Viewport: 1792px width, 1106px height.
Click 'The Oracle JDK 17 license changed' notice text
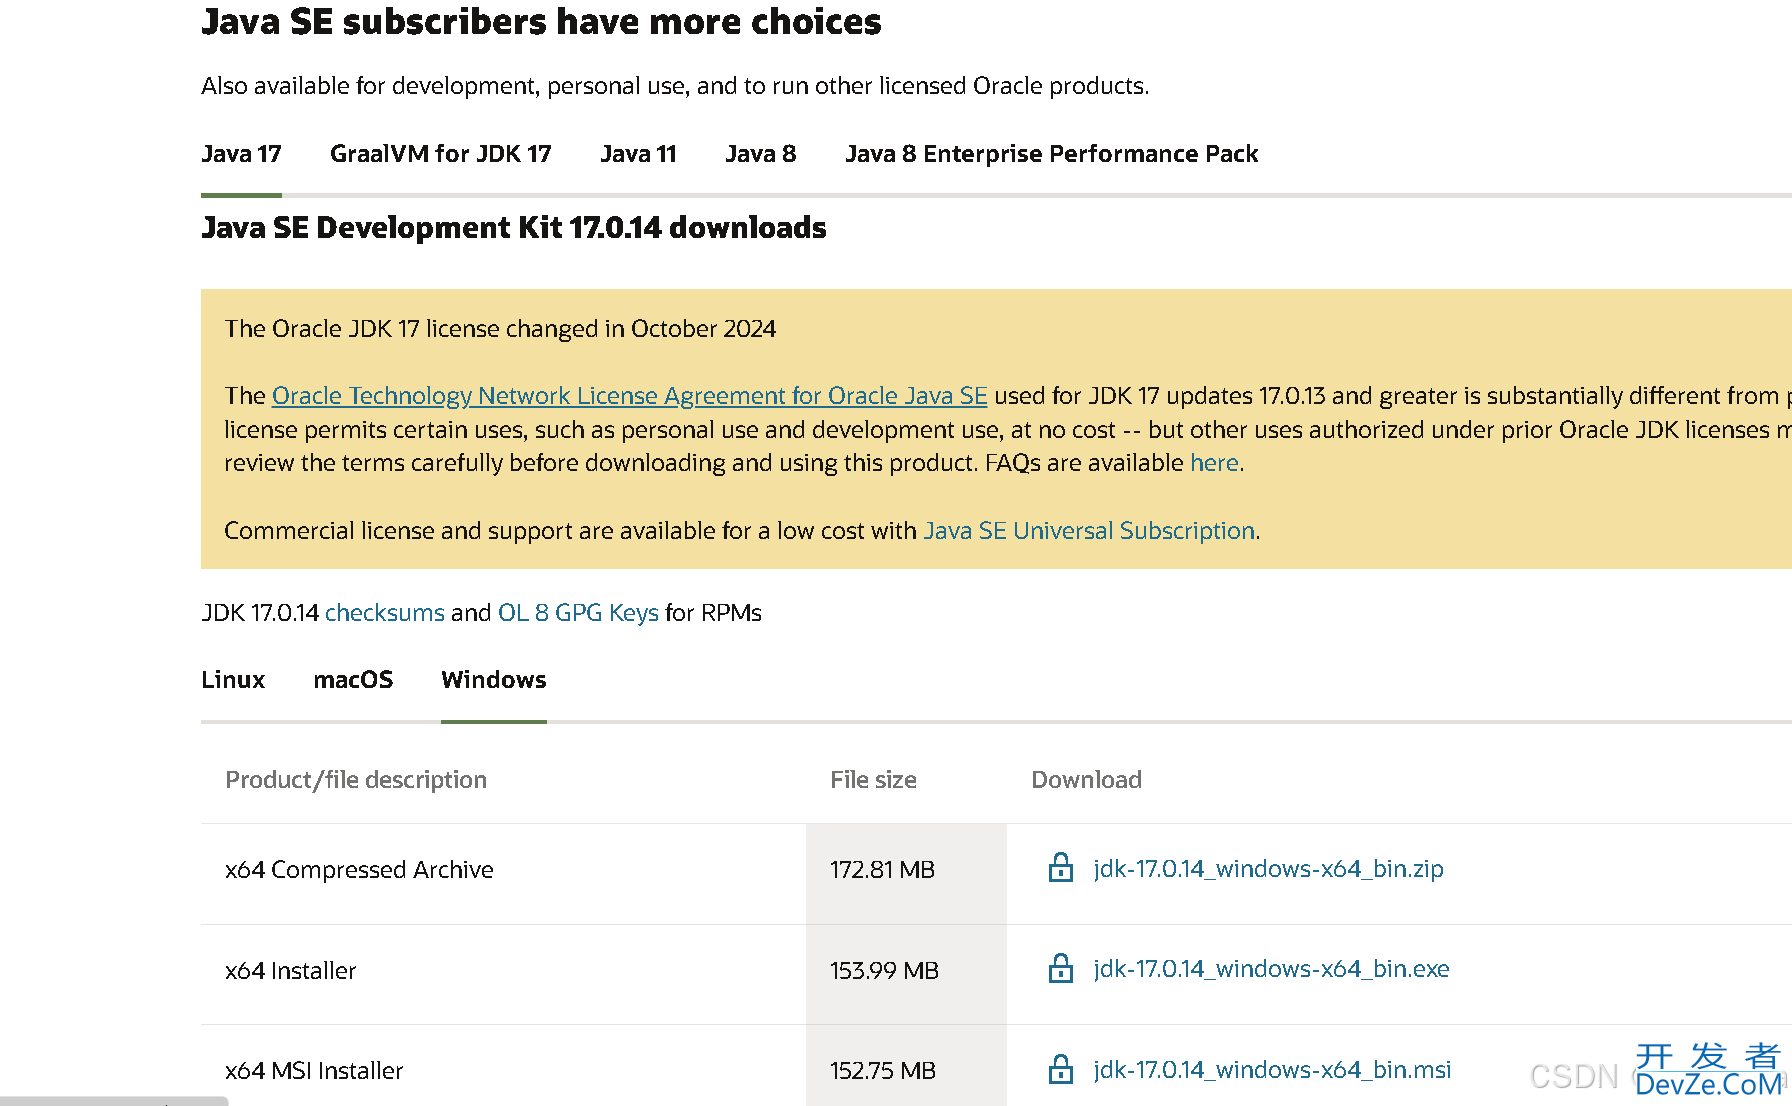click(x=500, y=329)
